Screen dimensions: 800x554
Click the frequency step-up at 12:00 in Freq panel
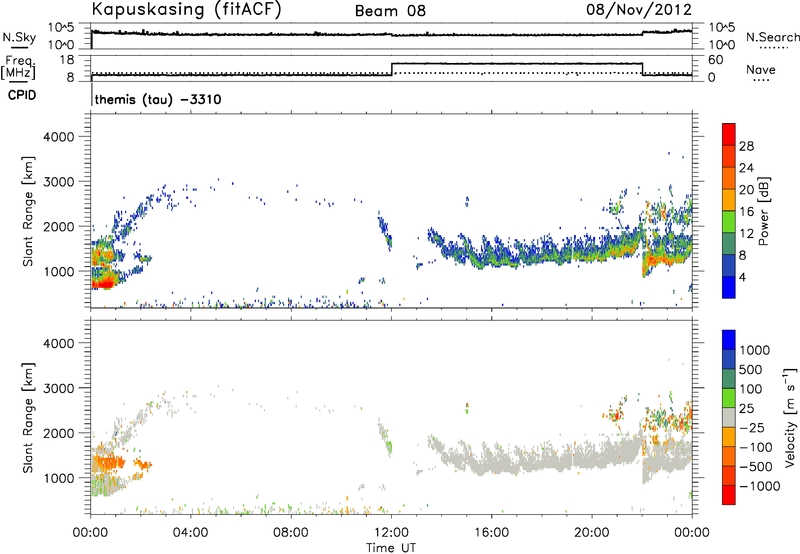click(391, 69)
